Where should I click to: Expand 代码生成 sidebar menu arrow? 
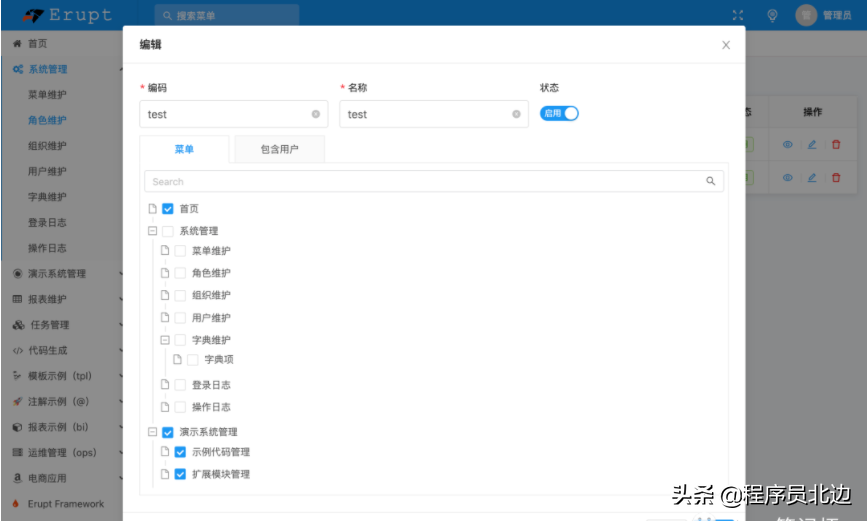pyautogui.click(x=121, y=351)
